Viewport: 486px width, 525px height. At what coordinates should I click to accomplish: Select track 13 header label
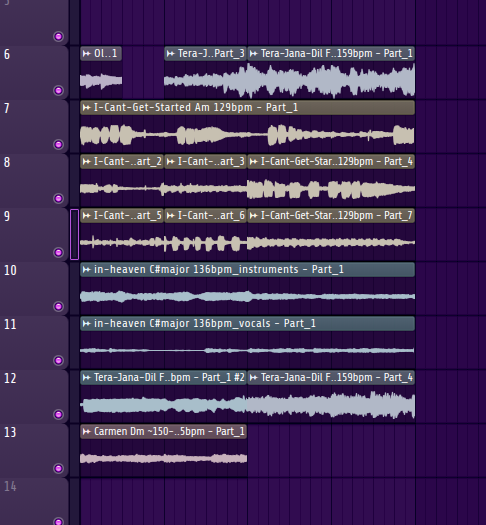click(10, 432)
